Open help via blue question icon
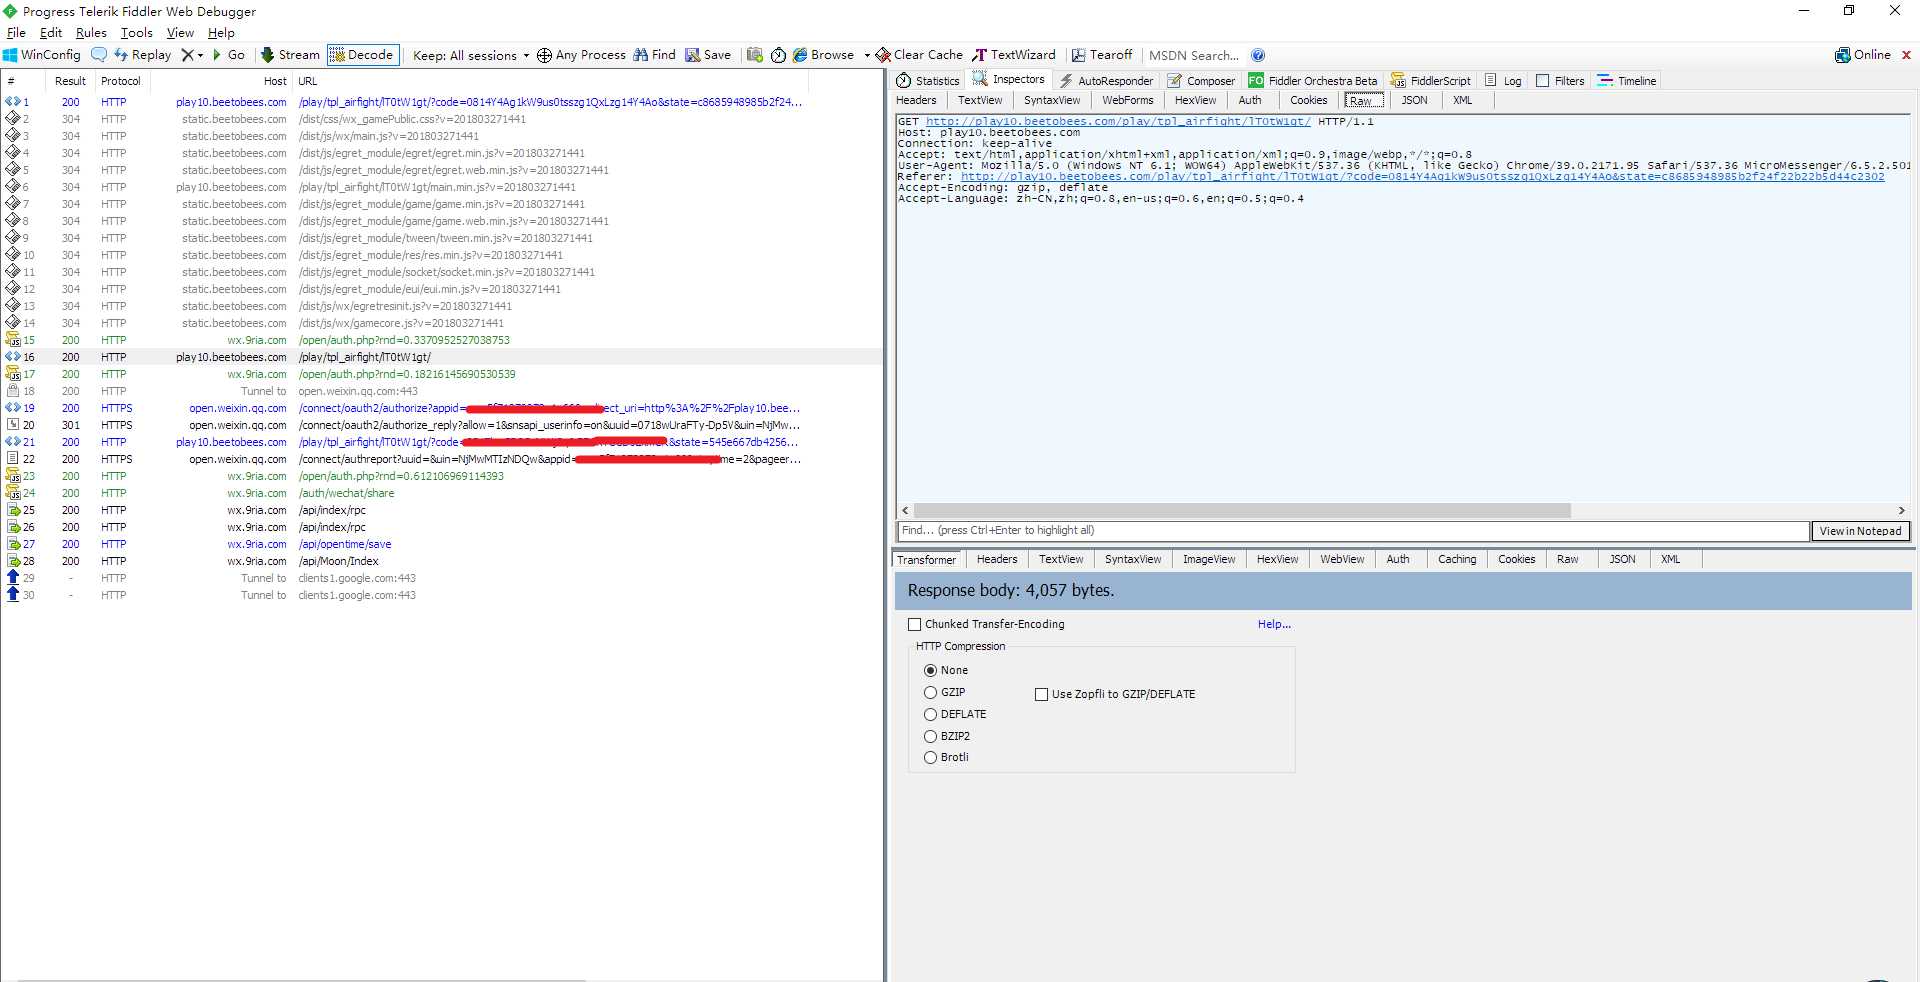 click(1258, 55)
